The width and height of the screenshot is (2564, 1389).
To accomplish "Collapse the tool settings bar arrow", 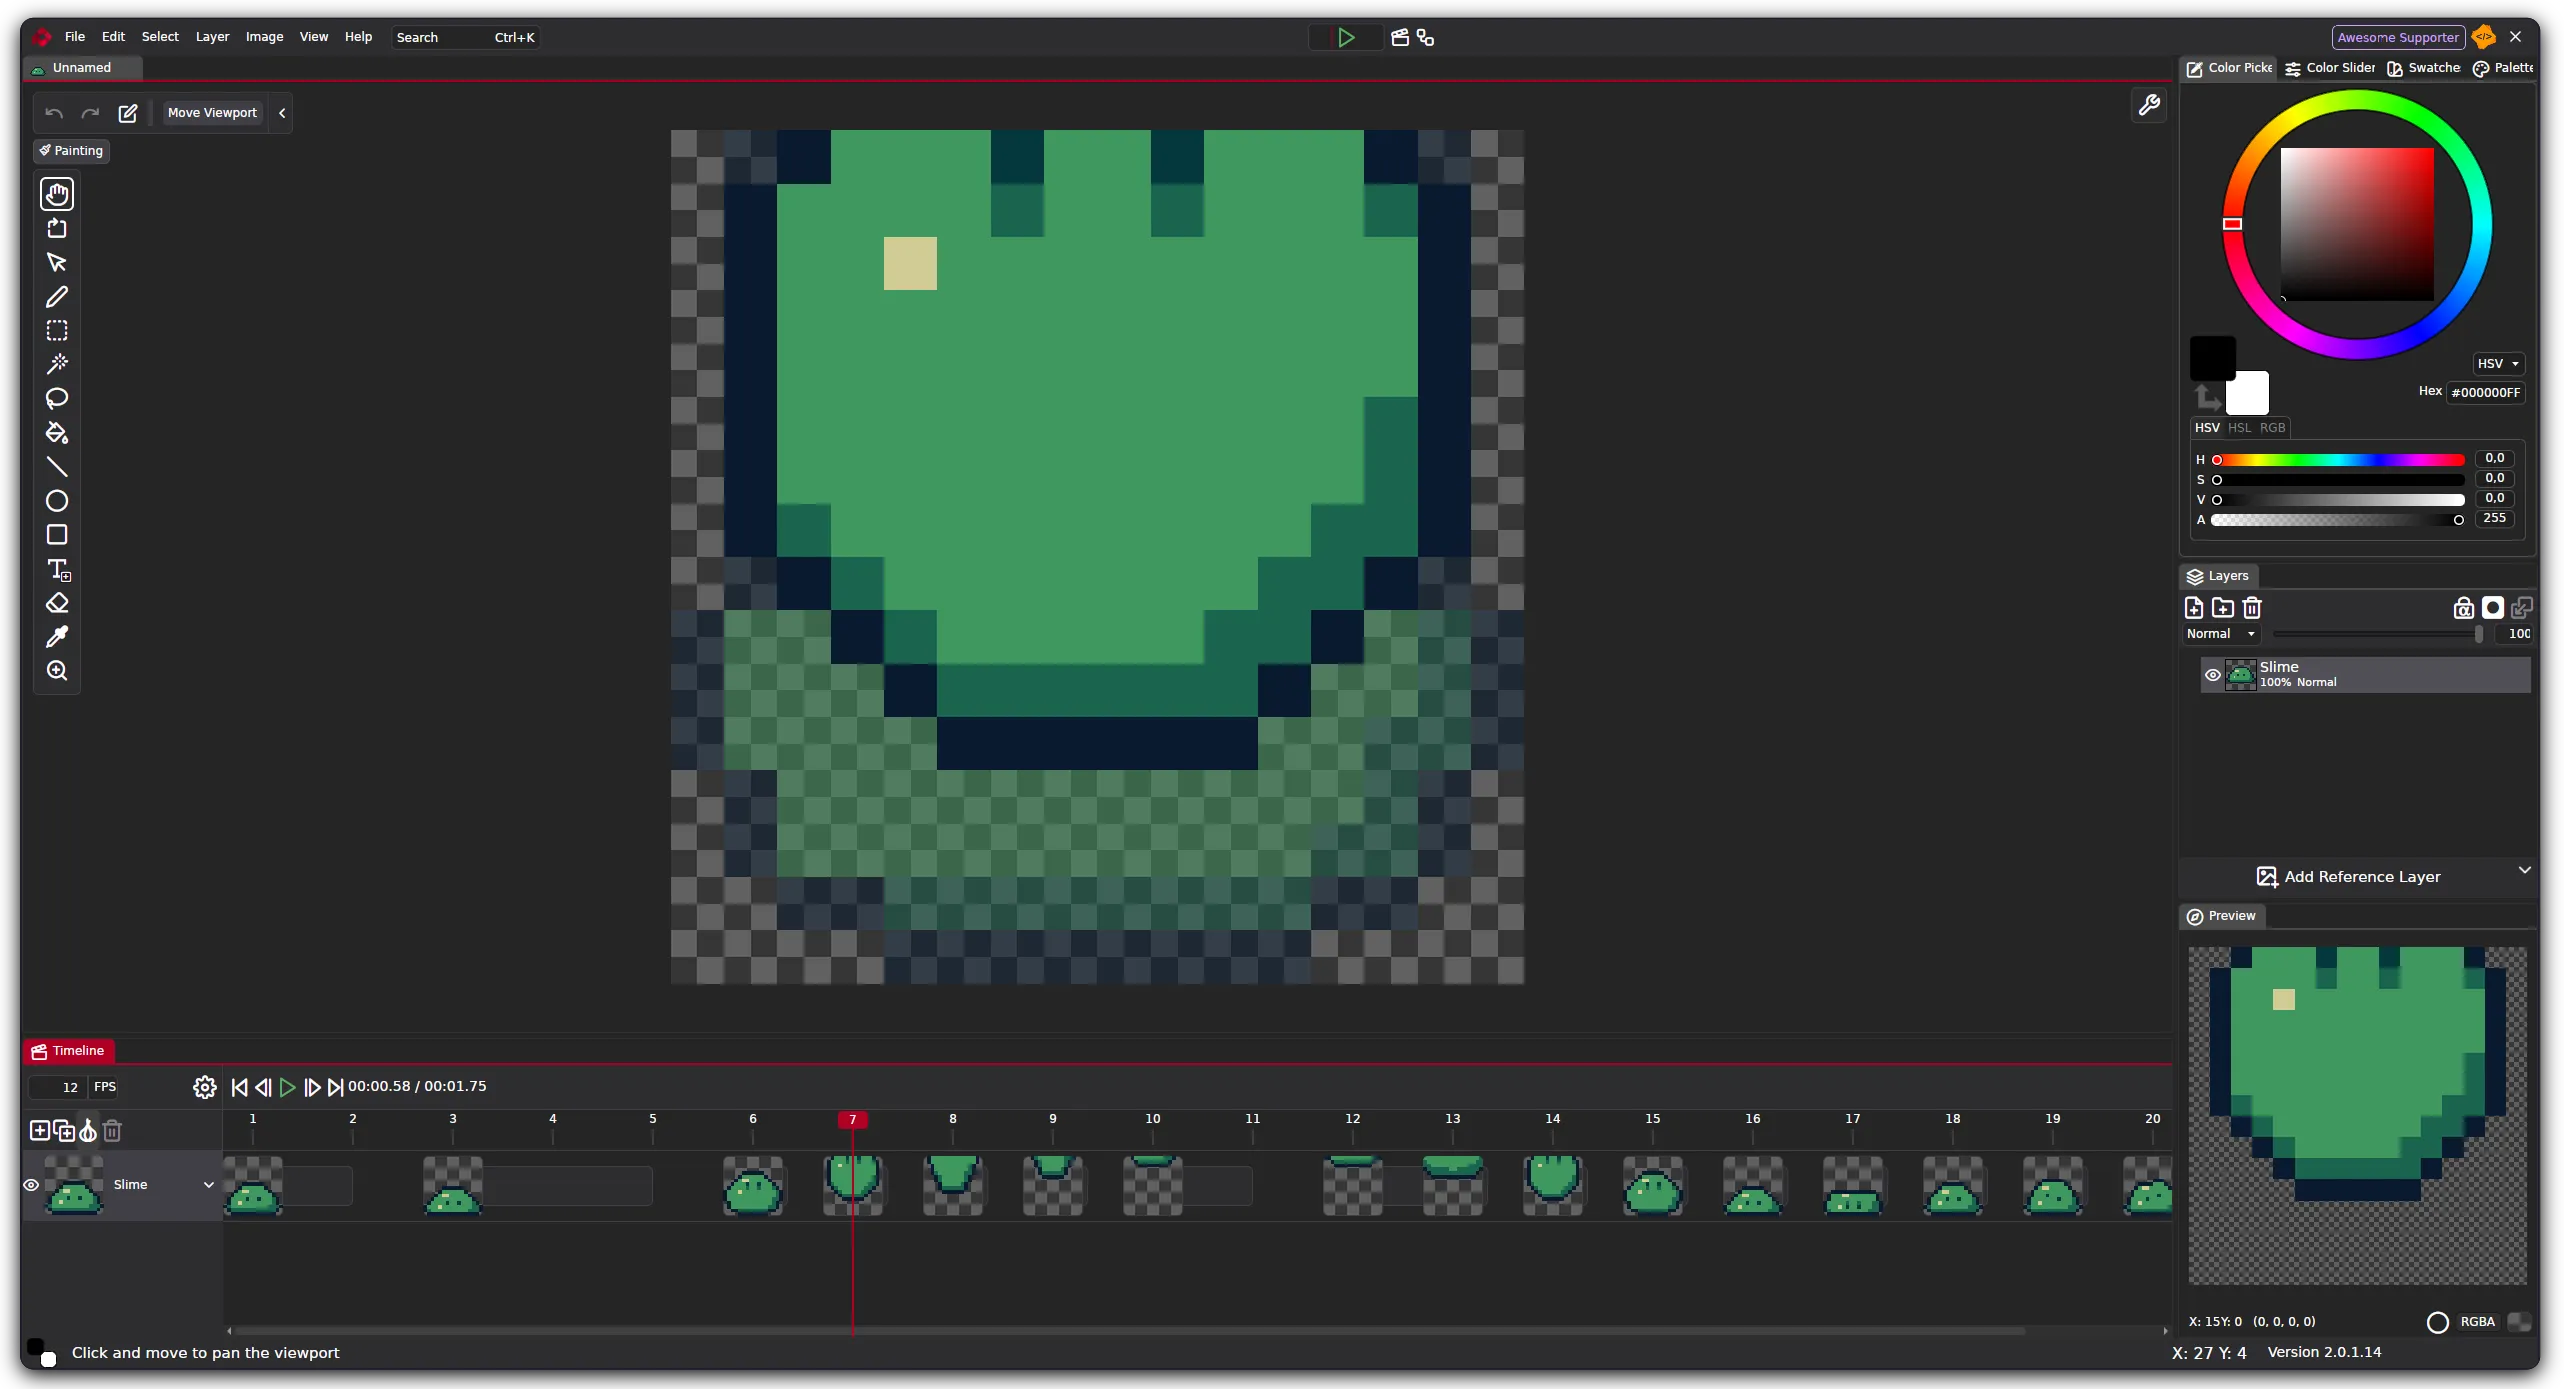I will tap(282, 113).
